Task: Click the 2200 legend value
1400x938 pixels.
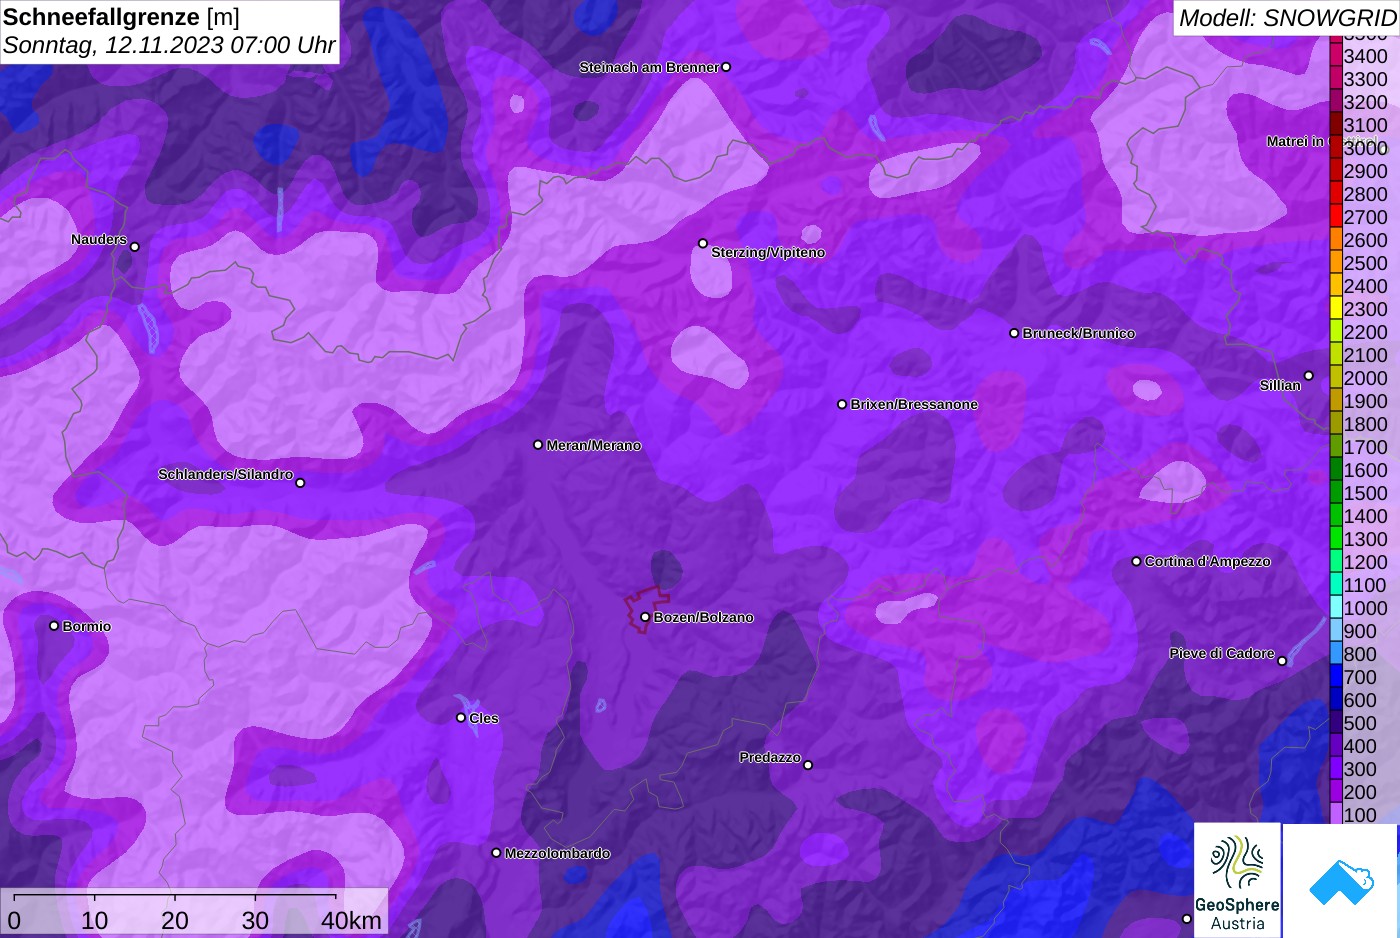Action: pyautogui.click(x=1365, y=332)
